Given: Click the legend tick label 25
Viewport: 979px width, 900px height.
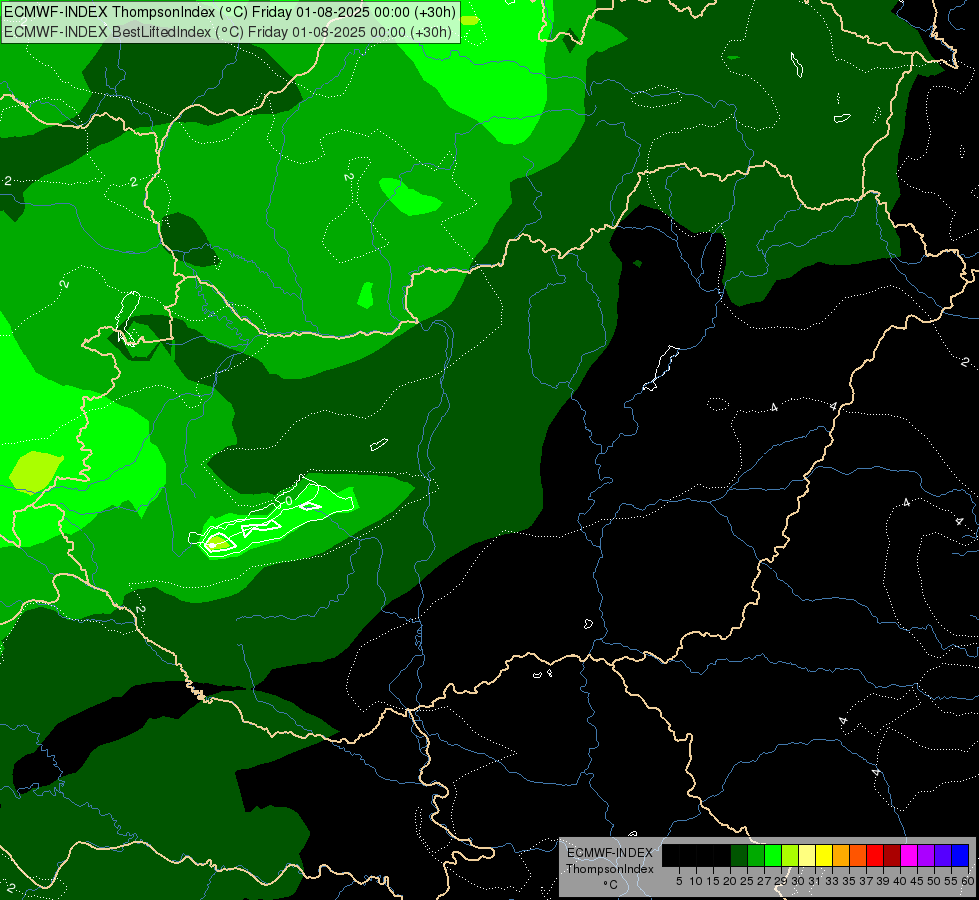Looking at the screenshot, I should (x=747, y=881).
